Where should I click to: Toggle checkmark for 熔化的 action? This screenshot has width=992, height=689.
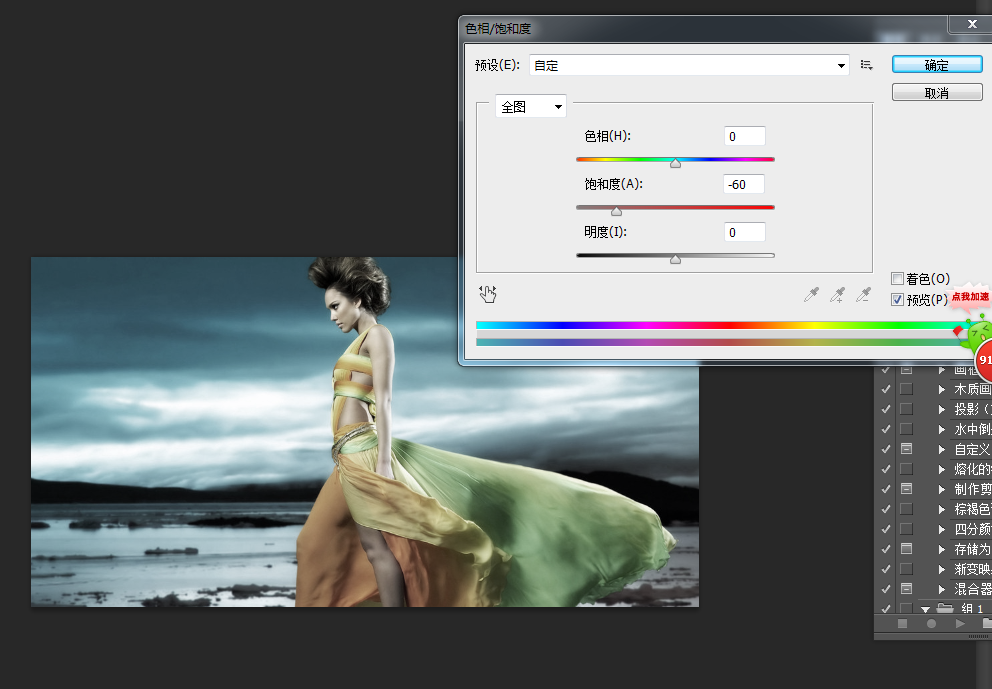pyautogui.click(x=885, y=469)
